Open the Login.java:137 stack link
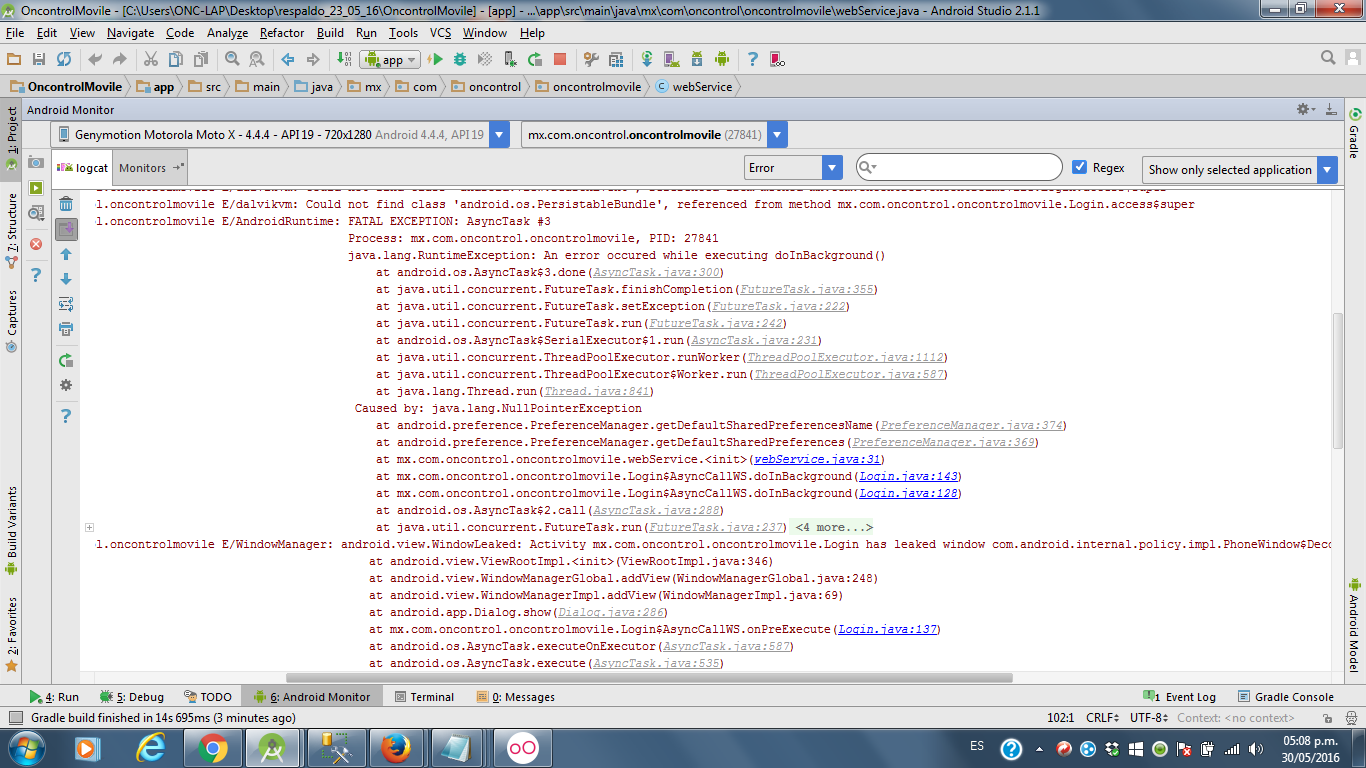This screenshot has width=1366, height=768. click(886, 629)
